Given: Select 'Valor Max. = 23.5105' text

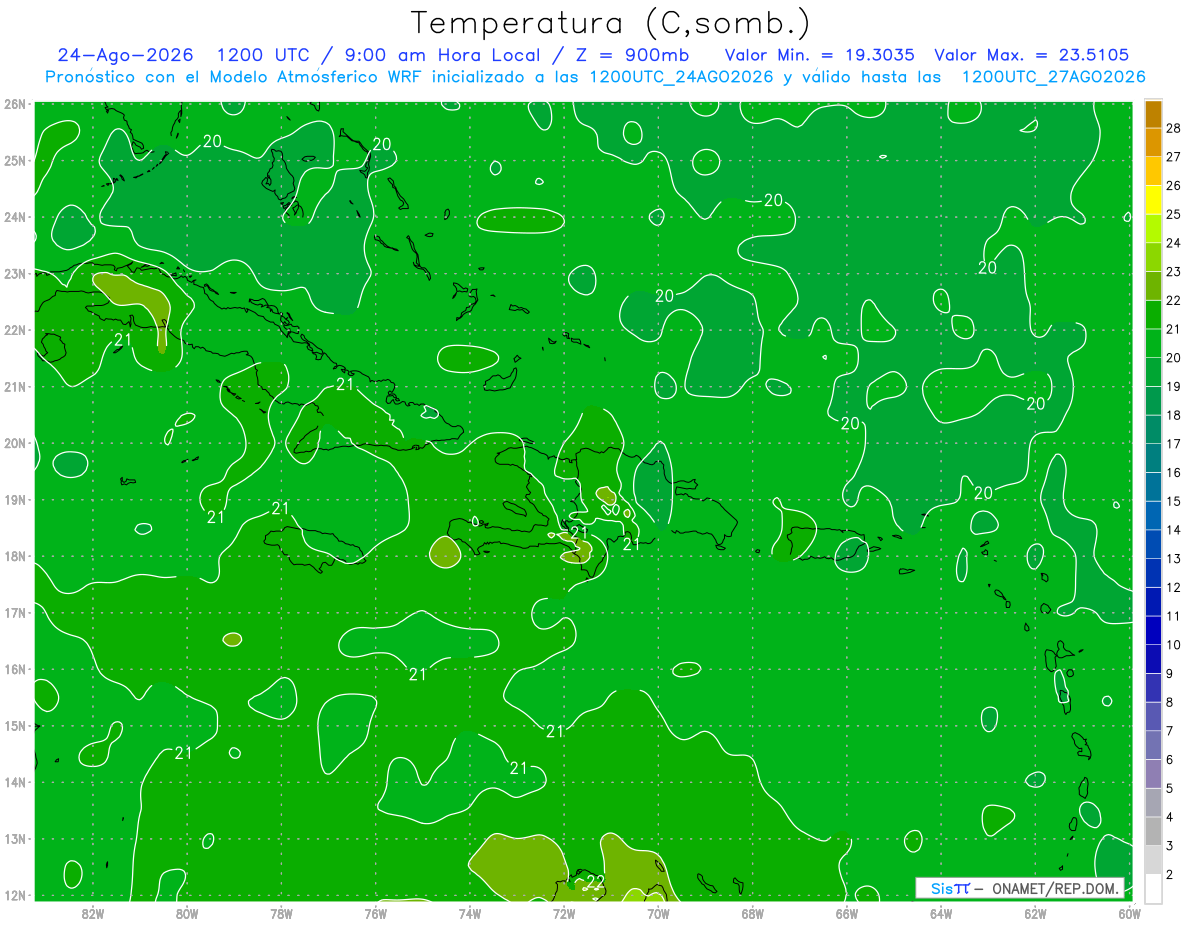Looking at the screenshot, I should coord(1032,55).
